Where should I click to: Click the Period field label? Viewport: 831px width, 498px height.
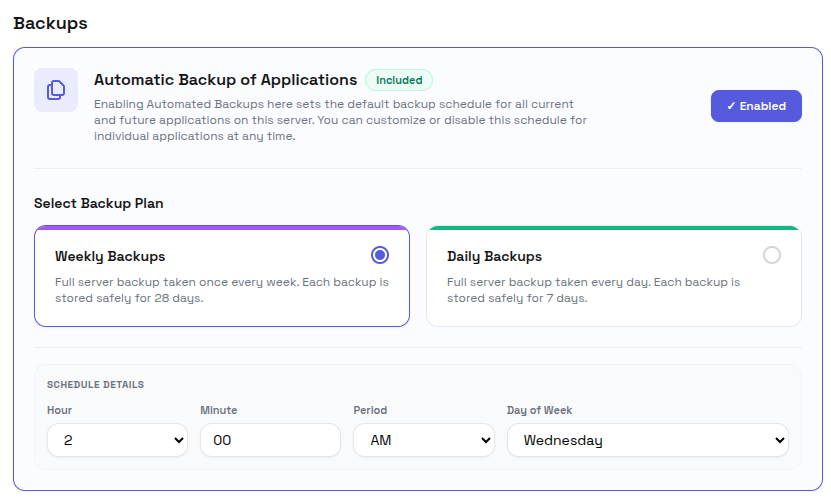(370, 410)
